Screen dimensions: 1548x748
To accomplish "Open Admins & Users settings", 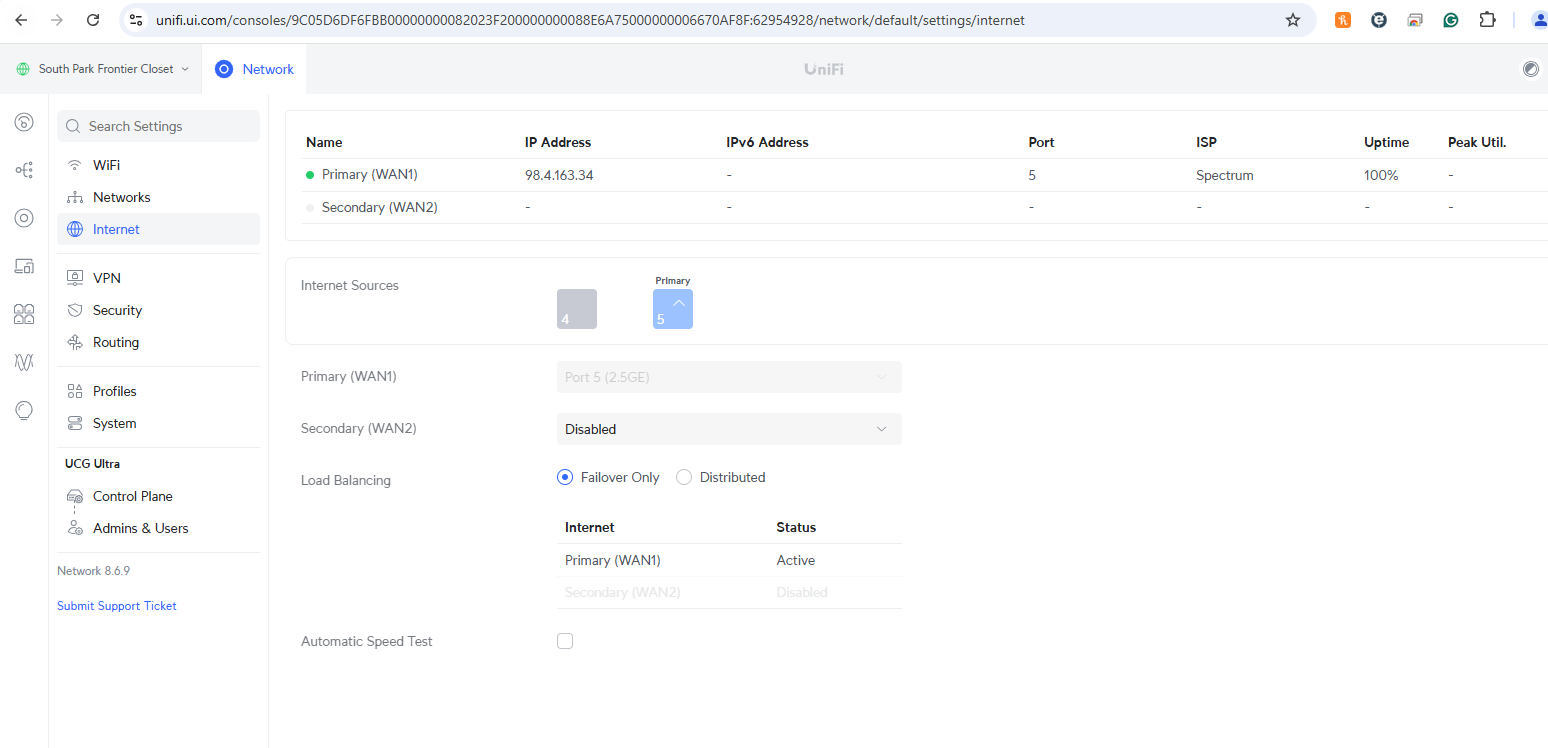I will click(140, 528).
